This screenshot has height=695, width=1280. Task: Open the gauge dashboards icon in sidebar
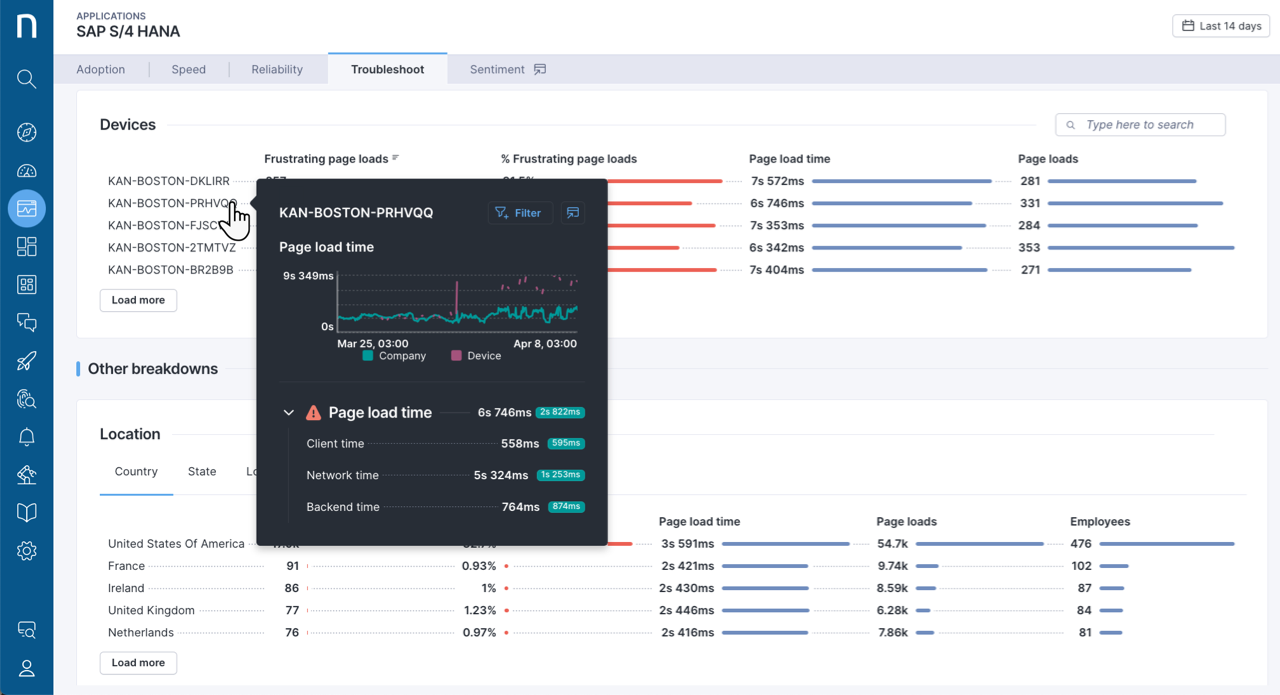(27, 171)
